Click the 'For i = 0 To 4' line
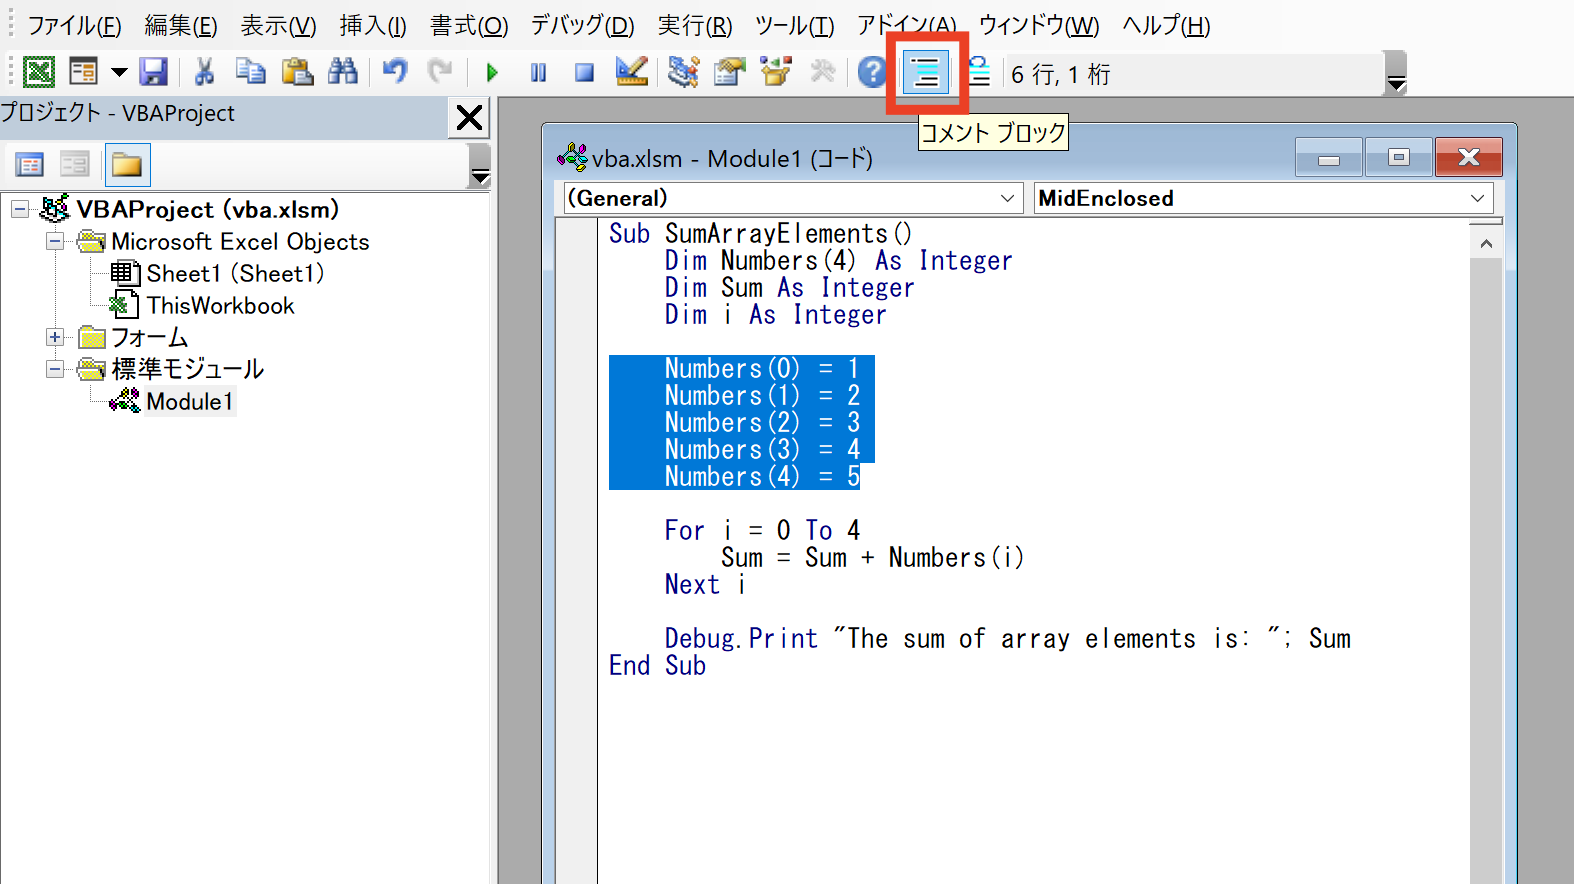 click(x=762, y=531)
